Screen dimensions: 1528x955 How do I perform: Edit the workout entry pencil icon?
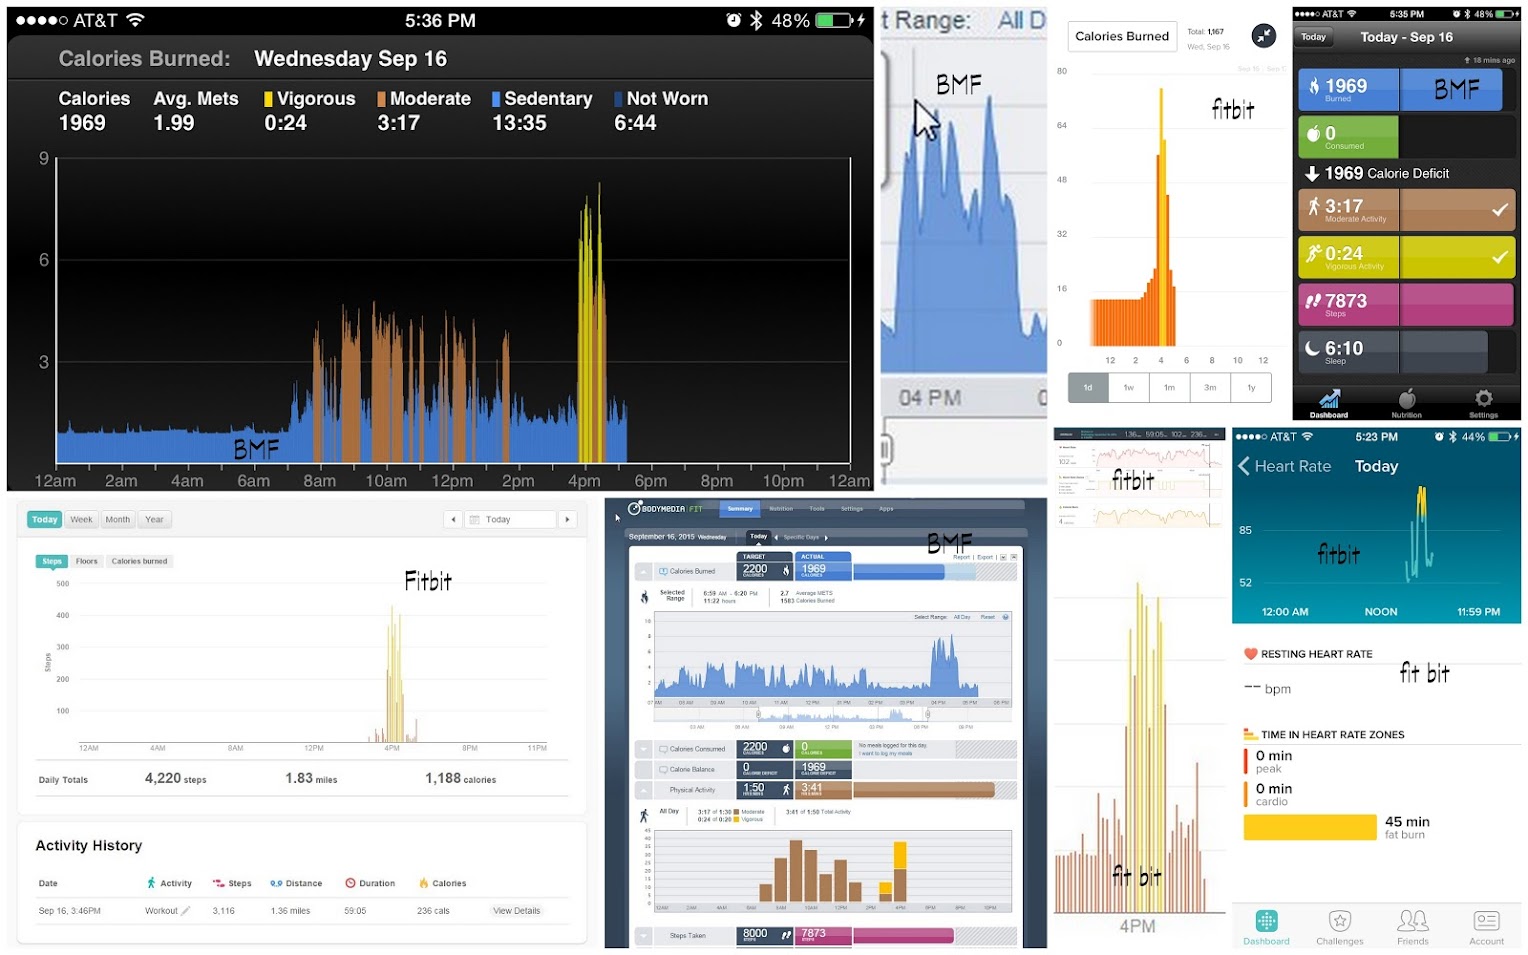(x=185, y=911)
